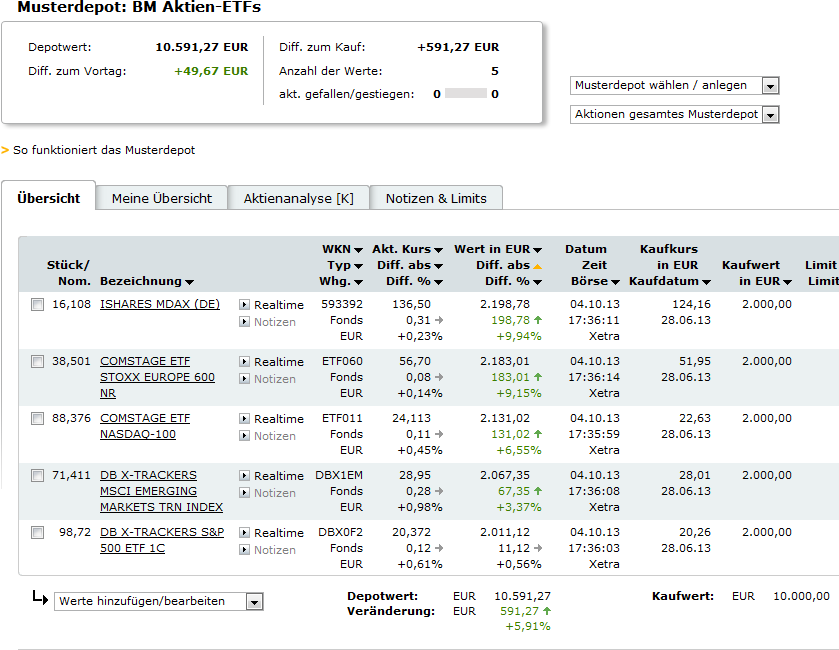This screenshot has width=839, height=650.
Task: Open DB X-TRACKERS S&P 500 ETF 1C link
Action: (162, 540)
